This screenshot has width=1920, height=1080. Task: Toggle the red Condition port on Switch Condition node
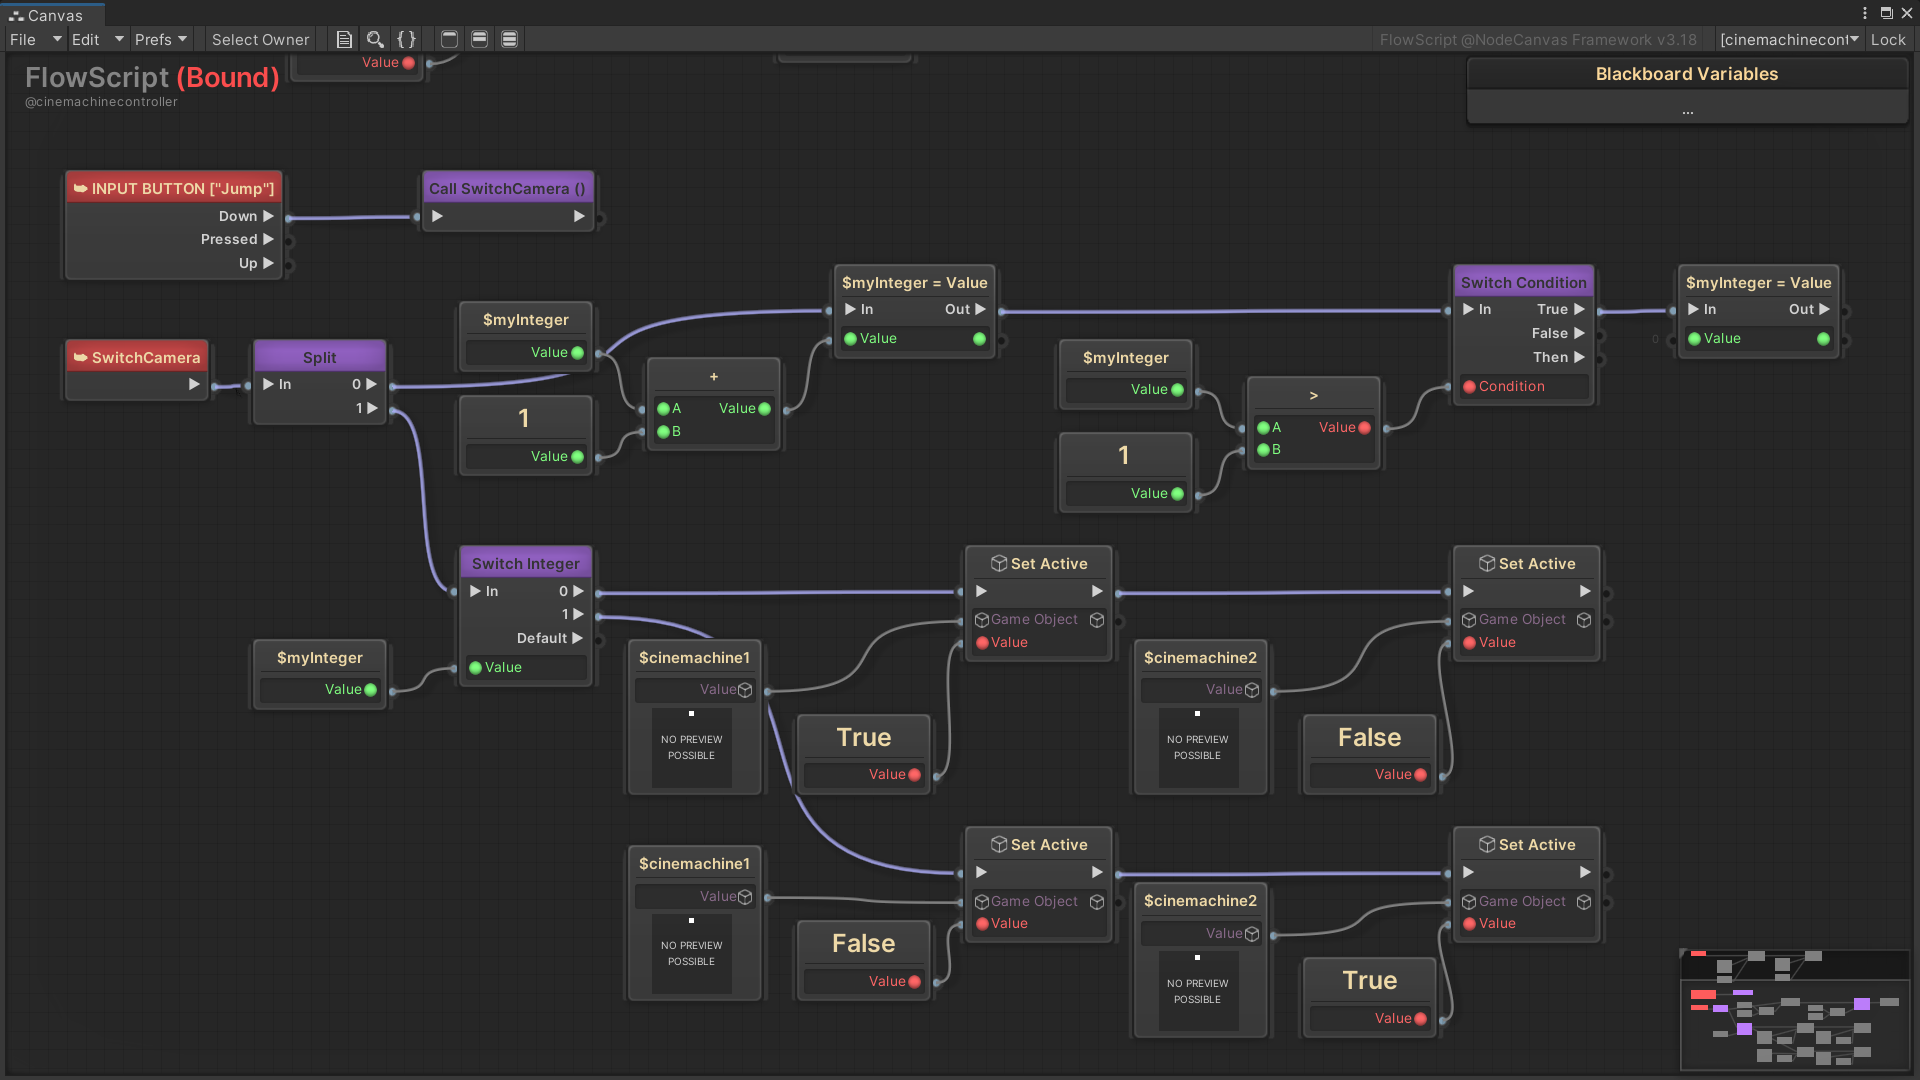1468,386
